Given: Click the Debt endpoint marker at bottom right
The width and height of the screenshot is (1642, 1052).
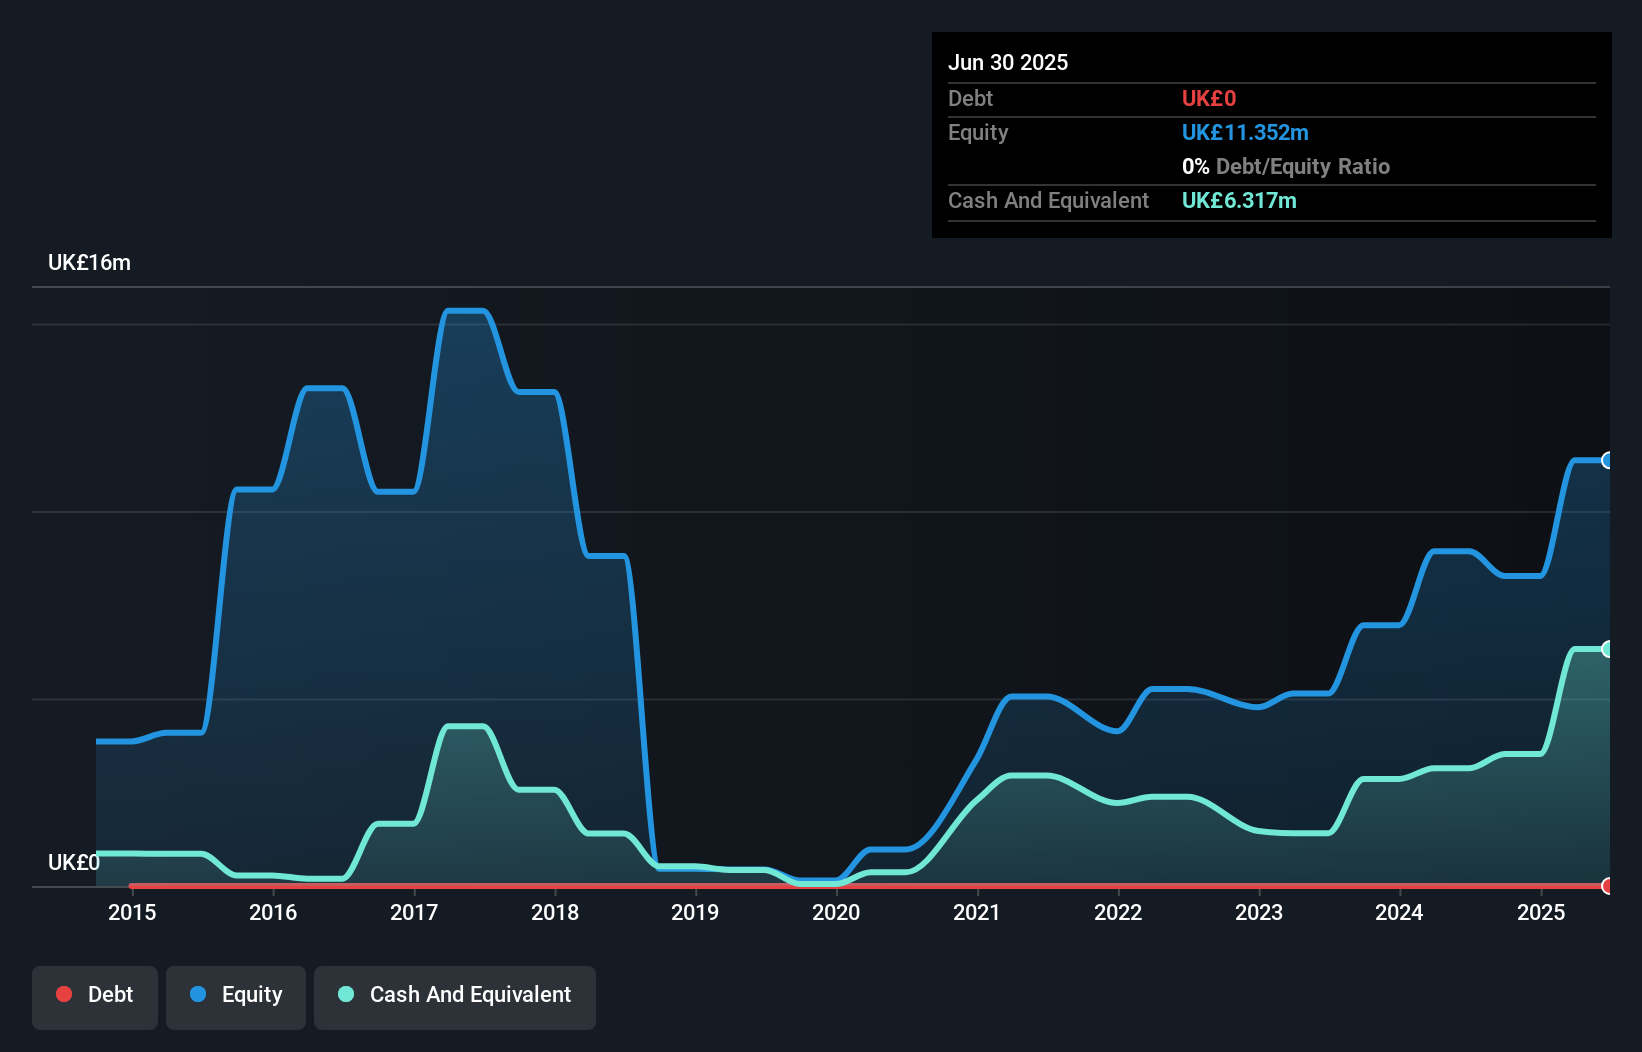Looking at the screenshot, I should pos(1607,886).
